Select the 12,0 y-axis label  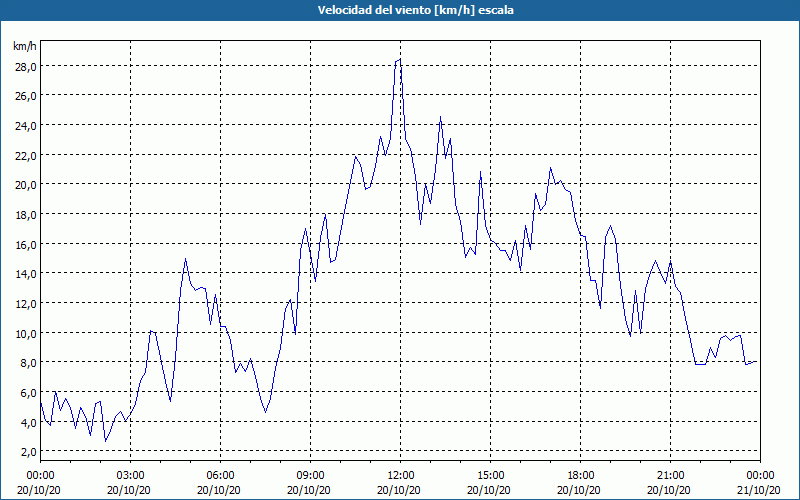(x=24, y=304)
